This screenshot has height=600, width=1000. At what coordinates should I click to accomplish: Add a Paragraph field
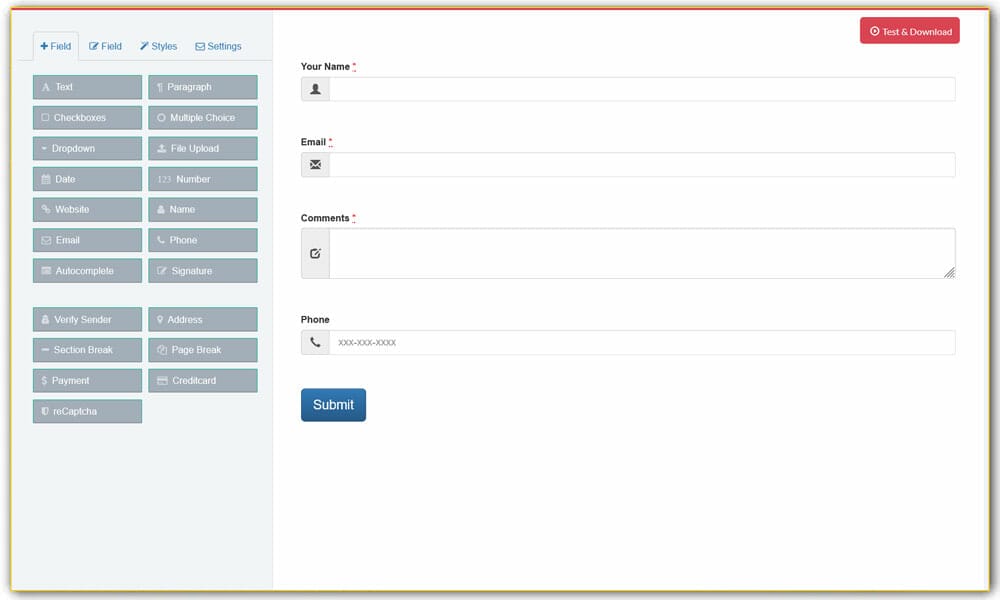pyautogui.click(x=203, y=87)
